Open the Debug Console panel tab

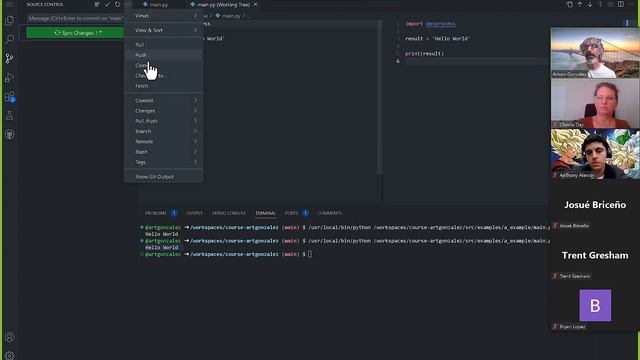[229, 213]
